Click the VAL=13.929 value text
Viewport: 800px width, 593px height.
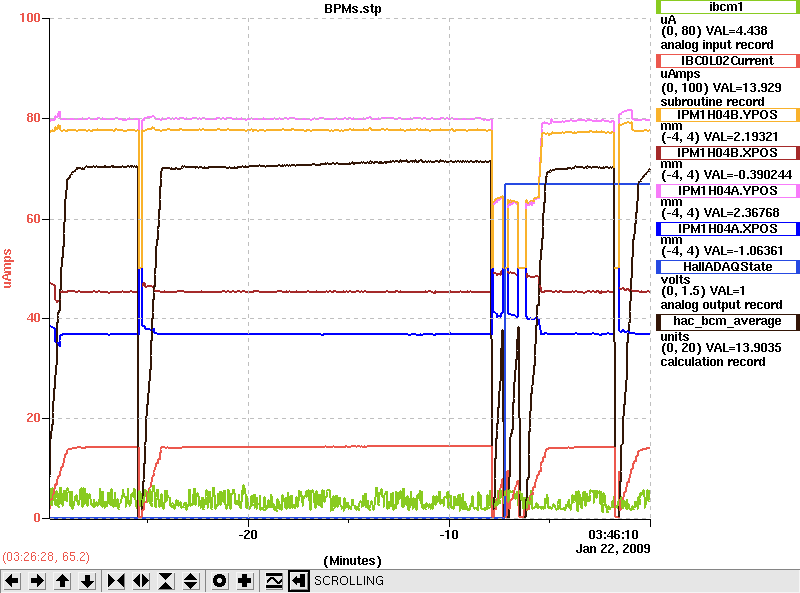746,87
